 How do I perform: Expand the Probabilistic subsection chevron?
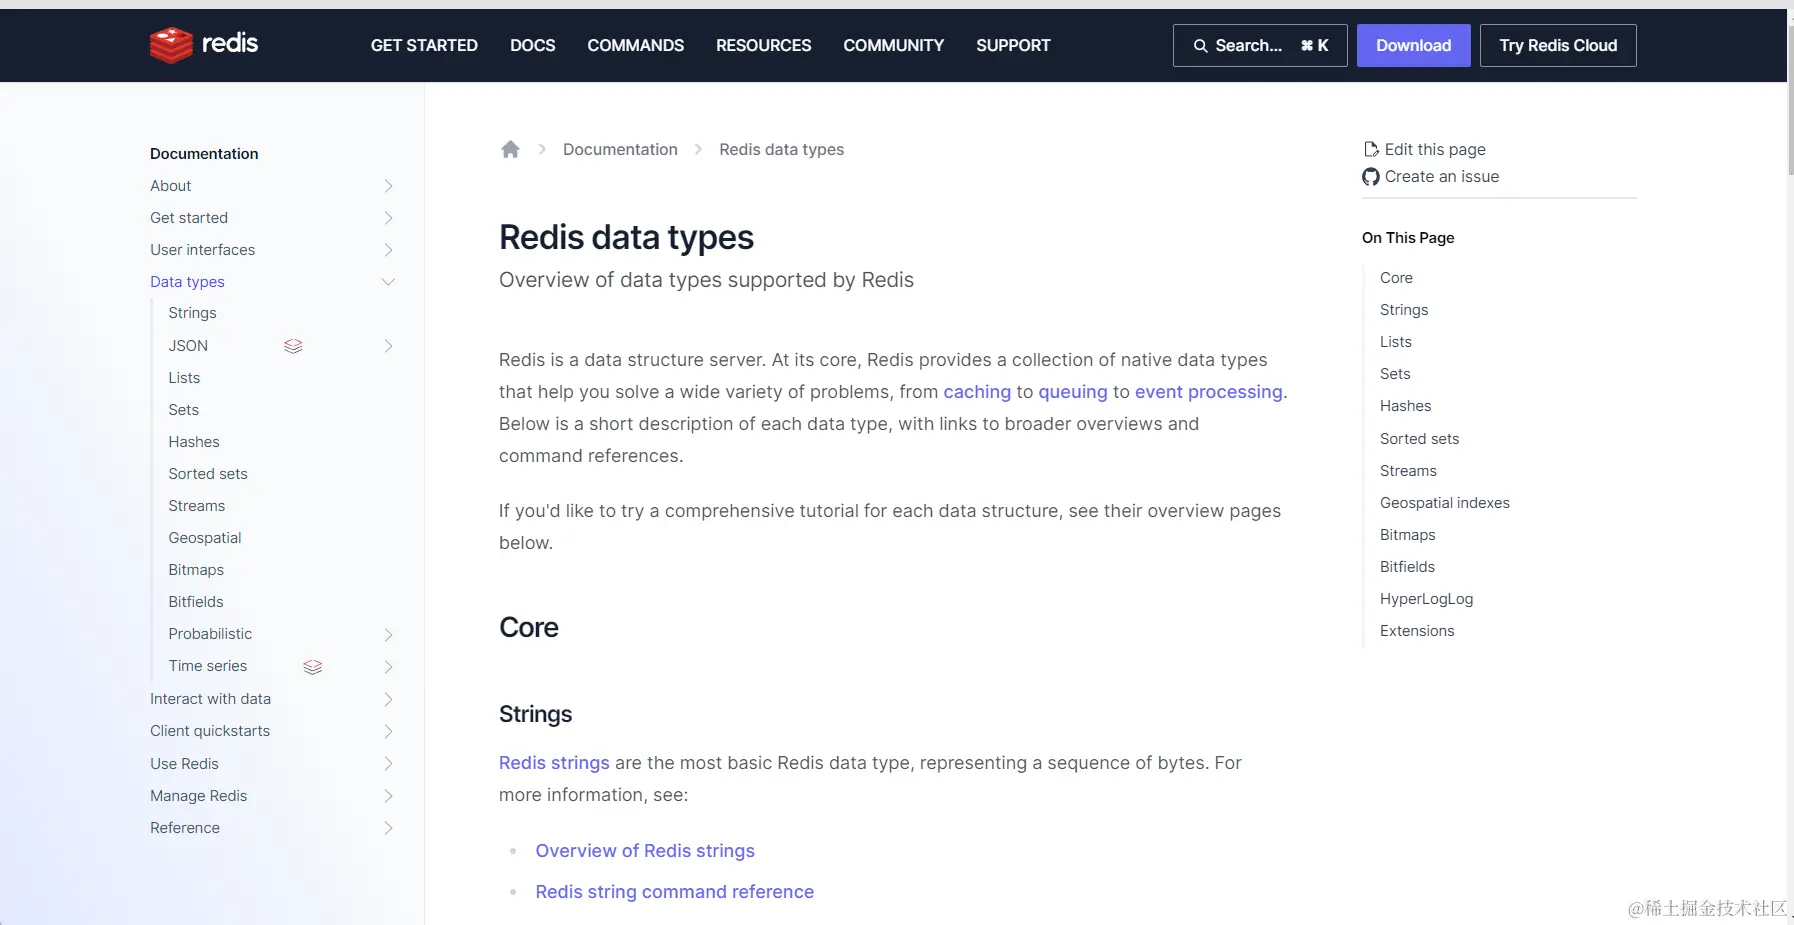point(388,634)
